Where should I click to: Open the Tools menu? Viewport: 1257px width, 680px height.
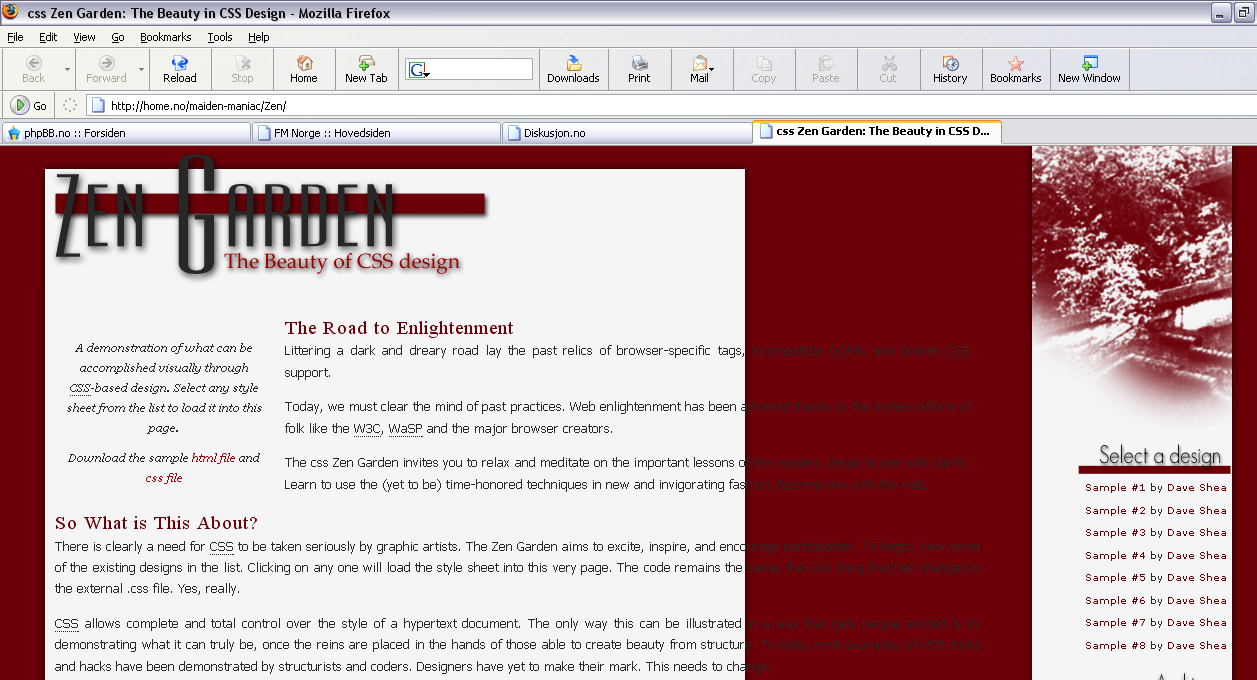tap(220, 37)
